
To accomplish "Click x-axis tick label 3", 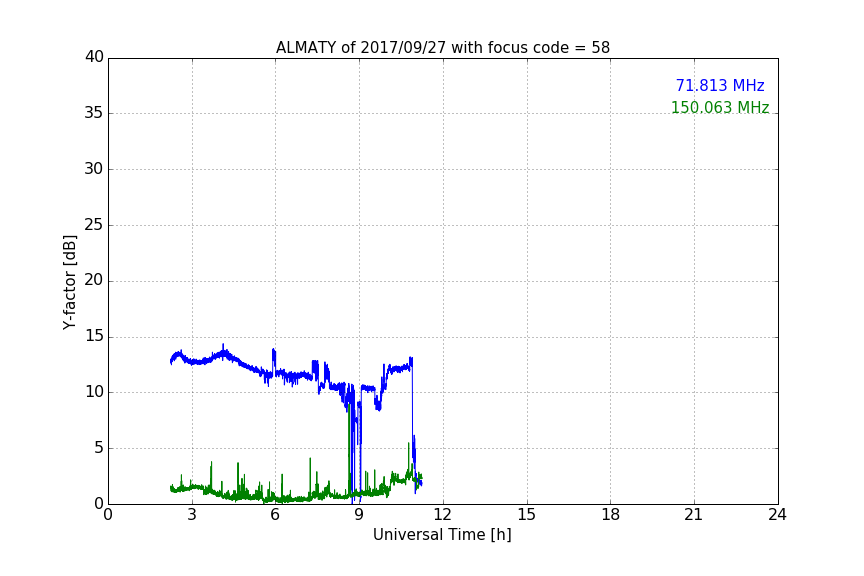I will [192, 515].
